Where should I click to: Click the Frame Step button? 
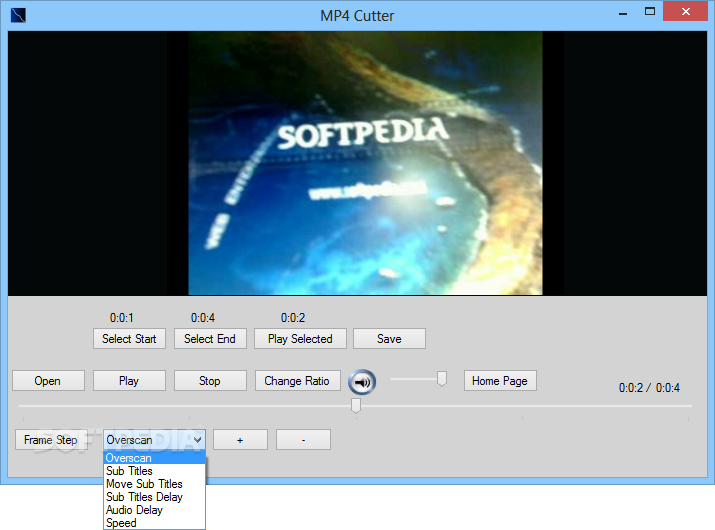click(x=51, y=440)
